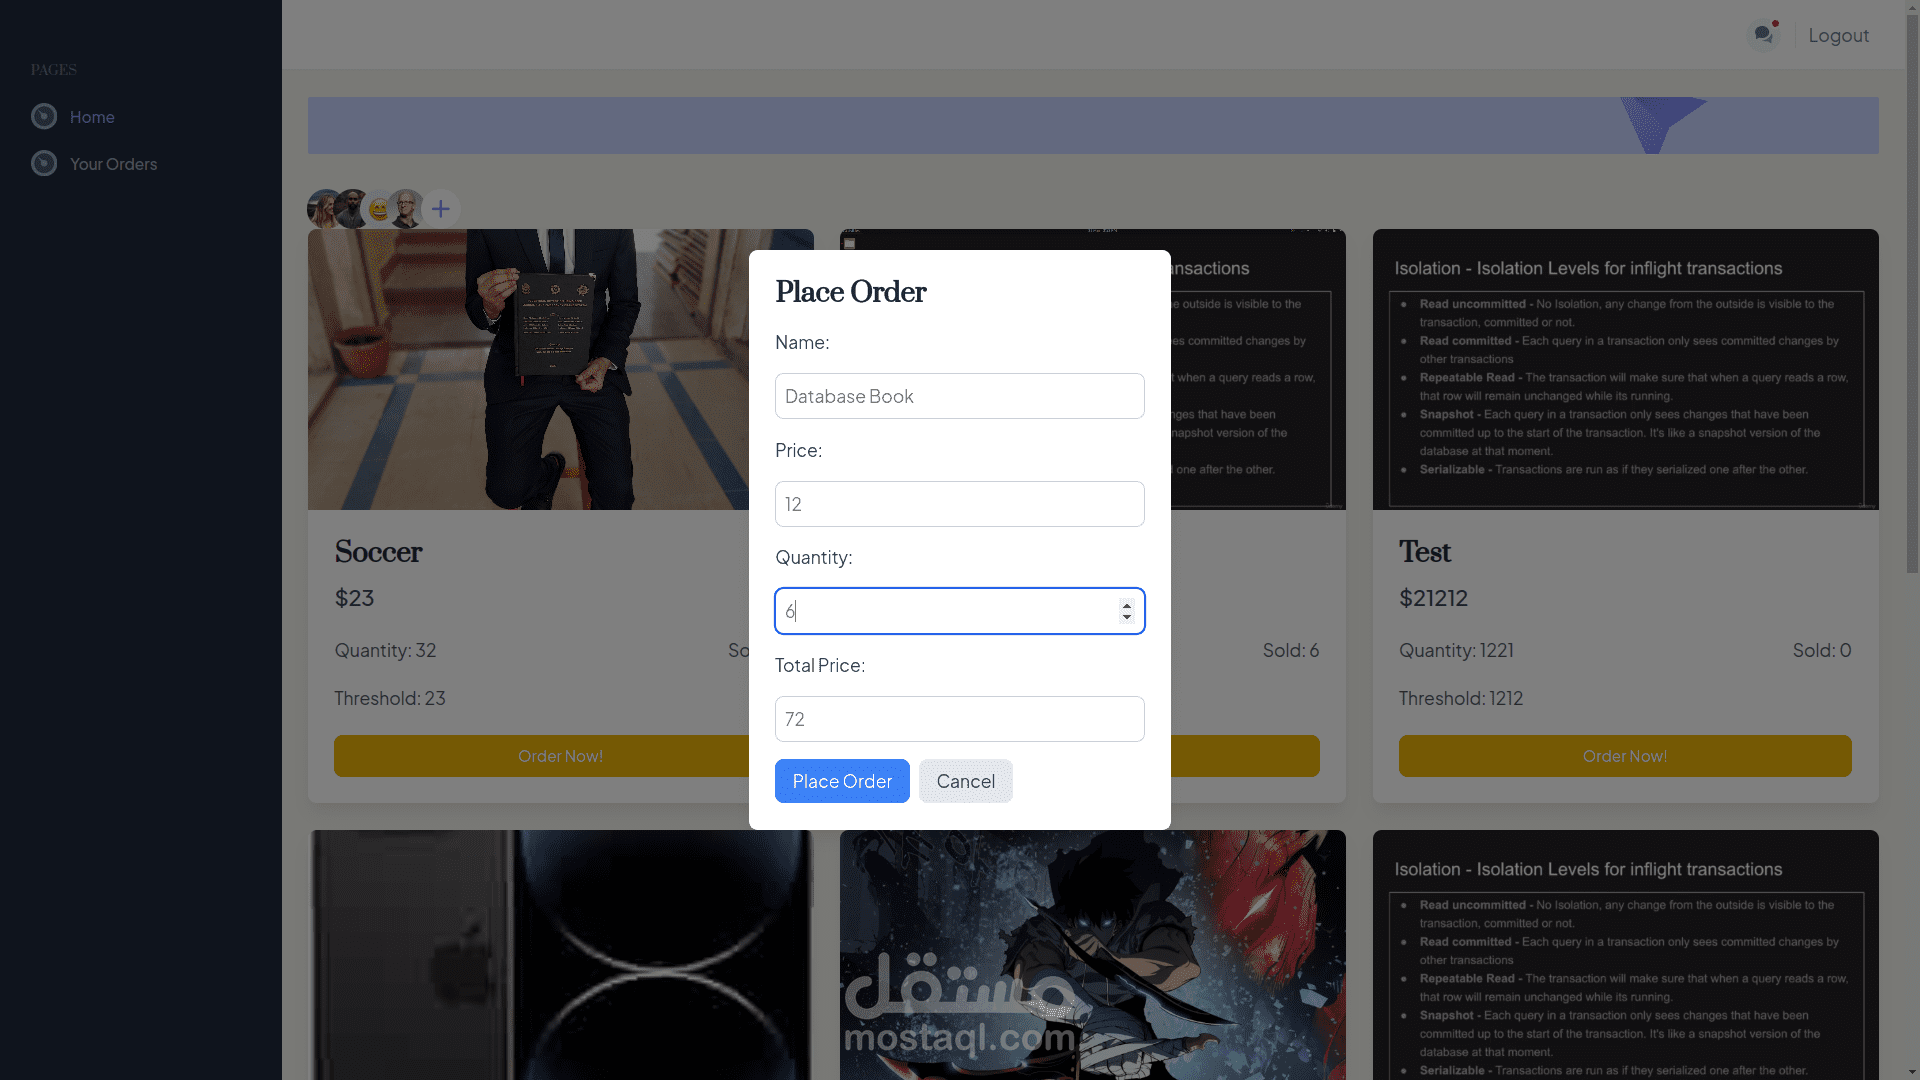The image size is (1920, 1080).
Task: Click the plus add avatar button
Action: click(x=440, y=209)
